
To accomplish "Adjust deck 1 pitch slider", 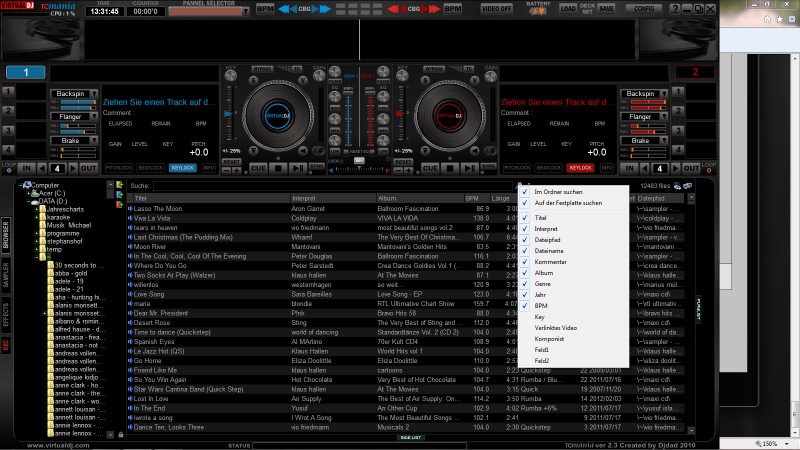I will (228, 114).
